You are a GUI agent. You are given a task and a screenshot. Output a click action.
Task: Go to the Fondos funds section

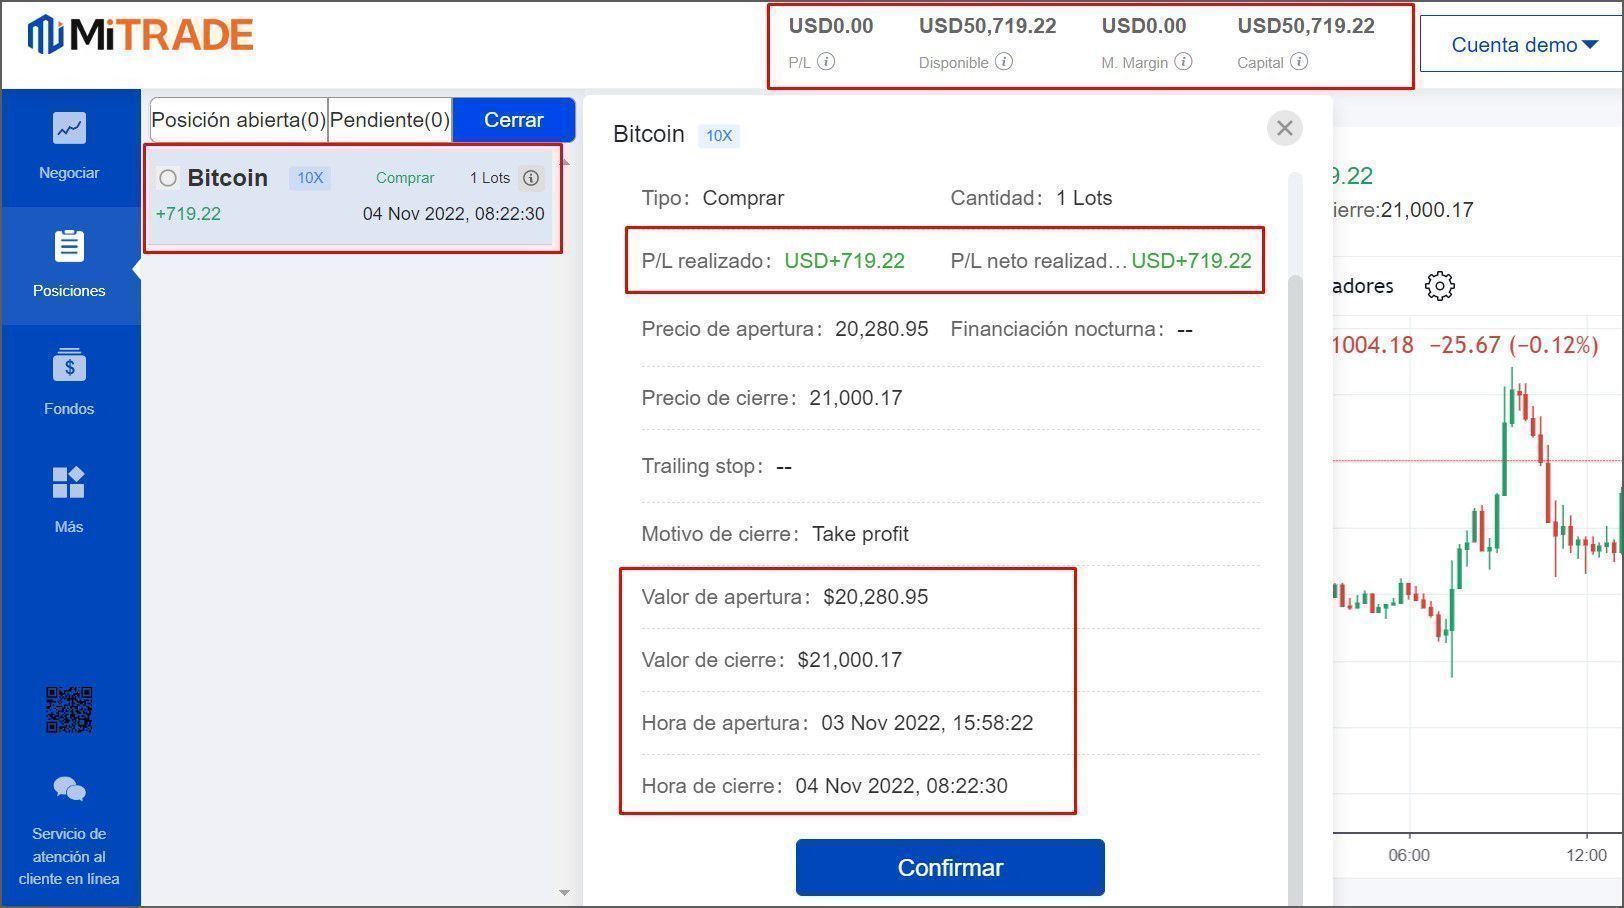tap(69, 382)
